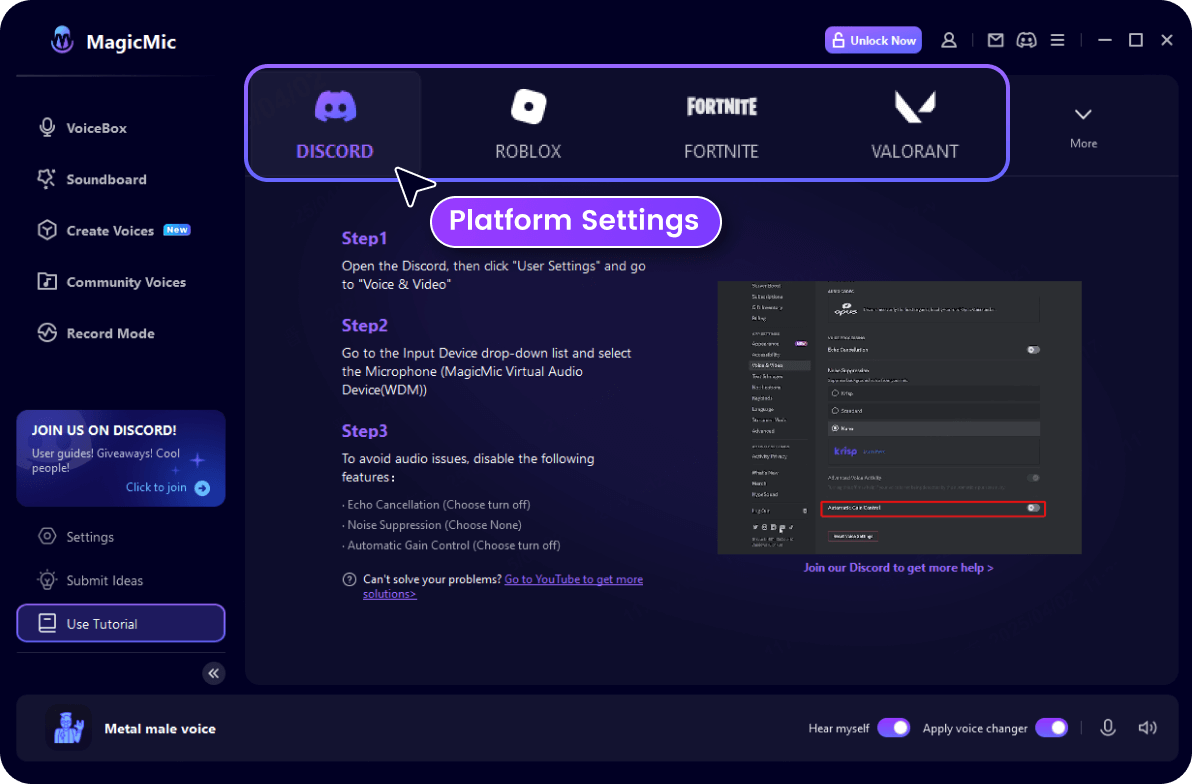The height and width of the screenshot is (784, 1192).
Task: Click the New badge beside Create Voices
Action: pyautogui.click(x=177, y=230)
